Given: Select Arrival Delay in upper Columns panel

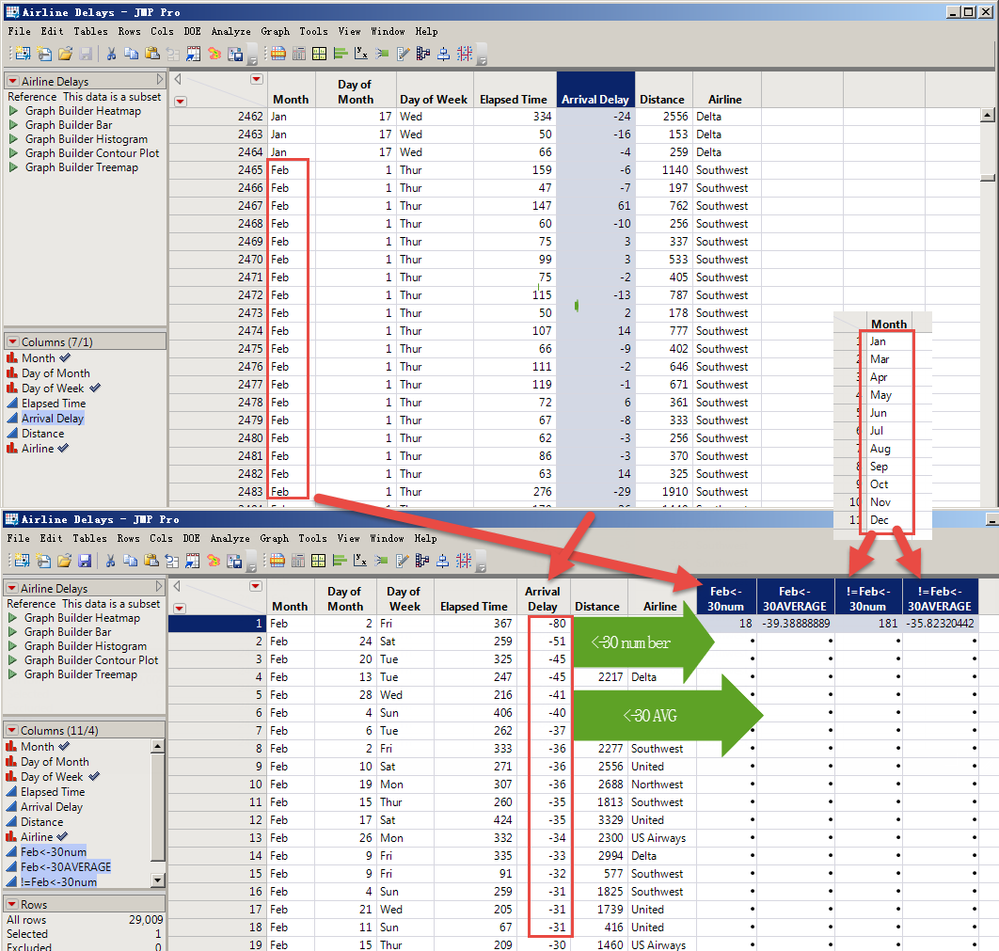Looking at the screenshot, I should click(52, 418).
